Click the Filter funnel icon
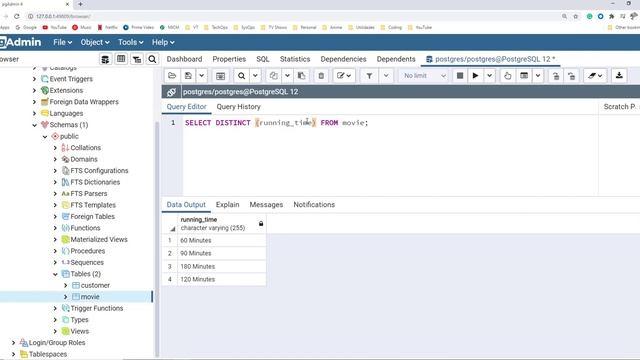The width and height of the screenshot is (640, 360). (369, 76)
